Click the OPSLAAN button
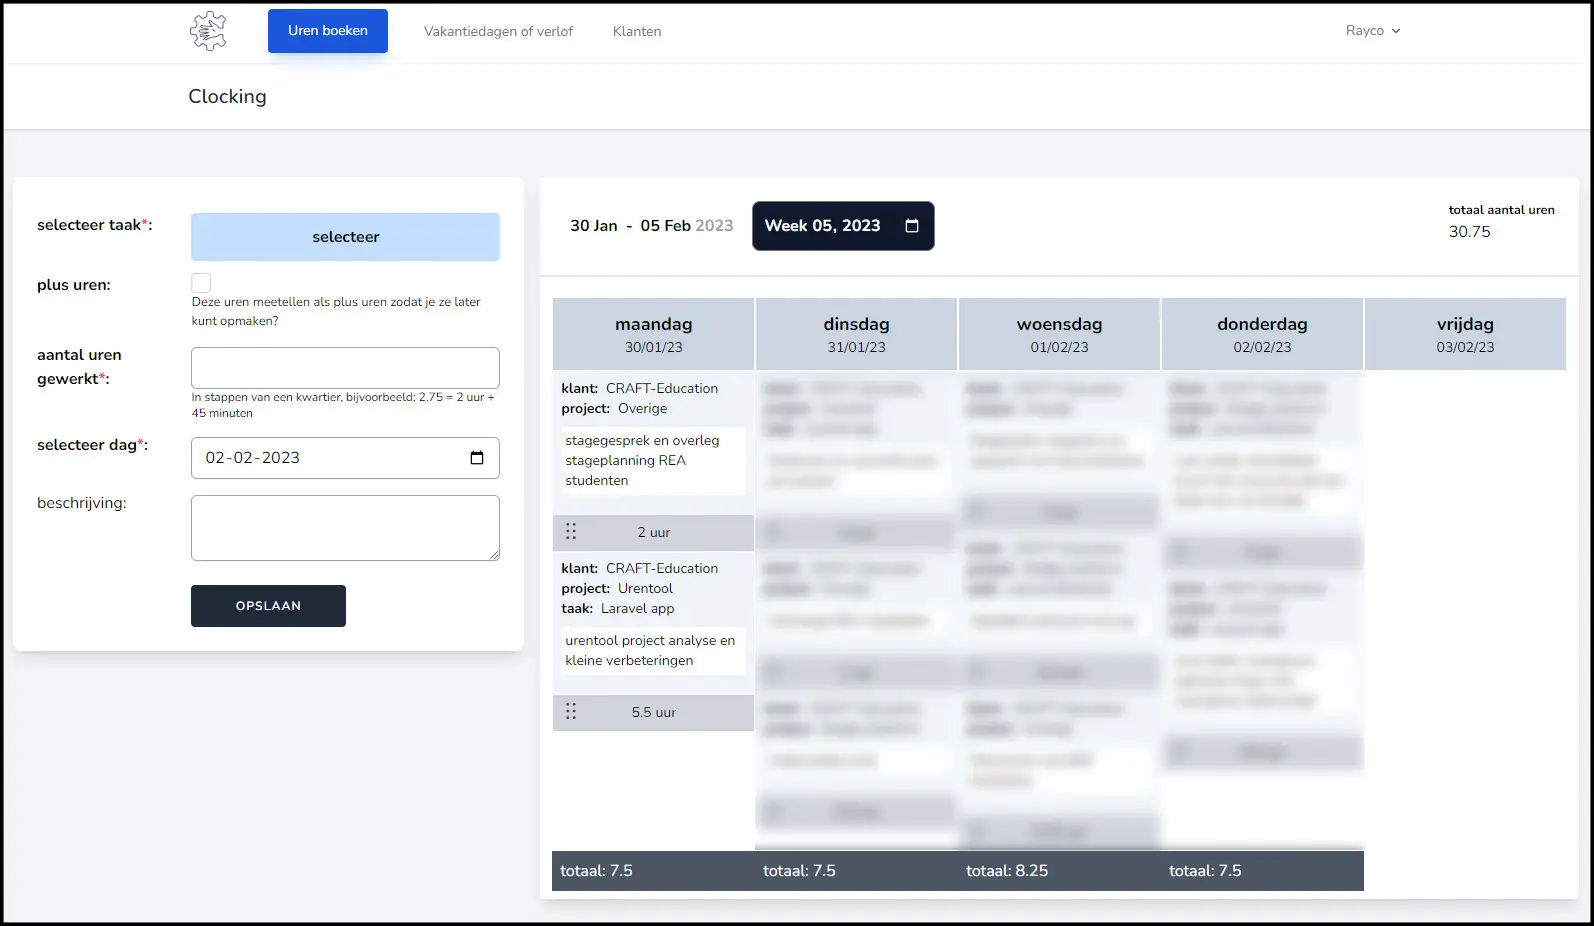1594x926 pixels. (x=268, y=606)
